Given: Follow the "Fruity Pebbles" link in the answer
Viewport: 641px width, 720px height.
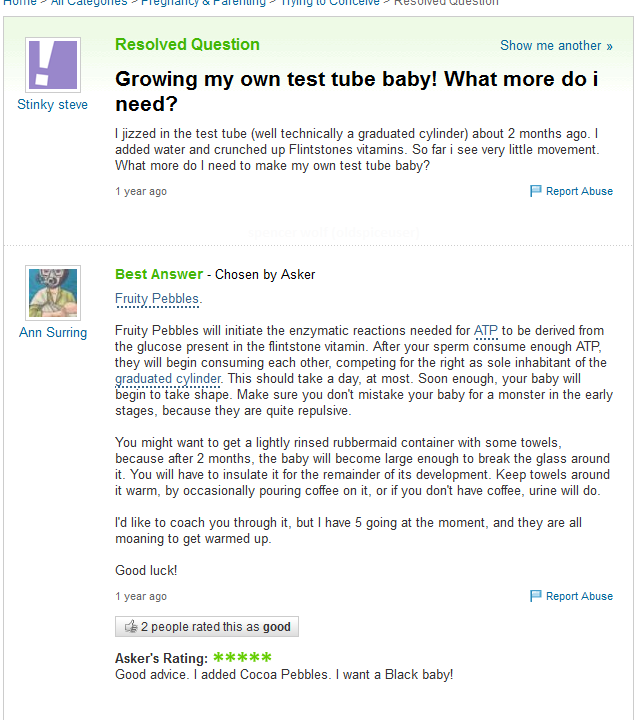Looking at the screenshot, I should click(157, 299).
